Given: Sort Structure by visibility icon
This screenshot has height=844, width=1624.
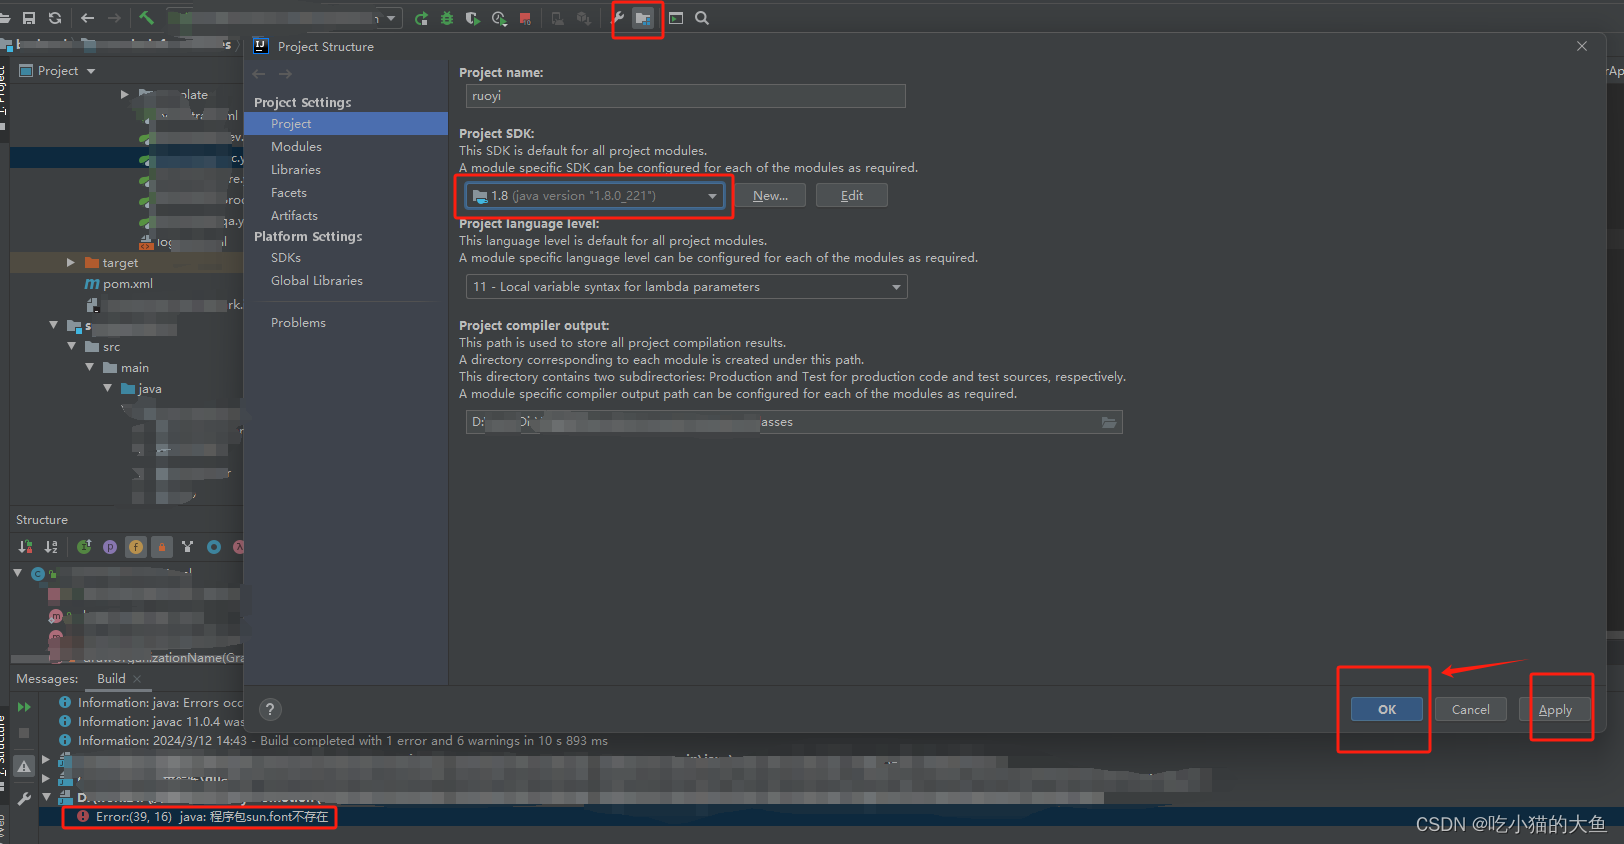Looking at the screenshot, I should [x=25, y=547].
